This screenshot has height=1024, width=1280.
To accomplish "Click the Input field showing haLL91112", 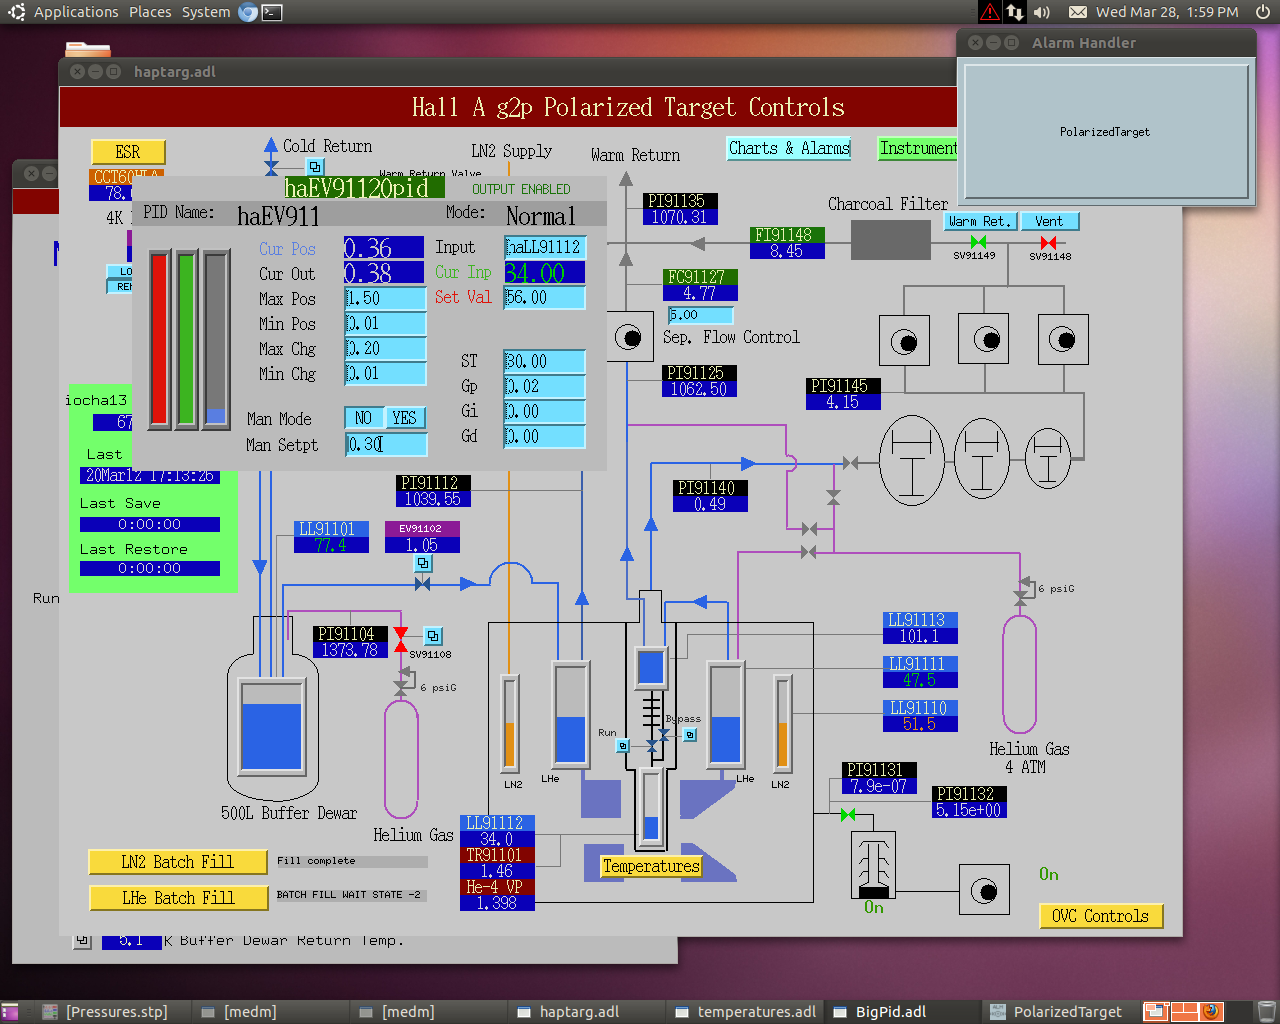I will pos(545,247).
